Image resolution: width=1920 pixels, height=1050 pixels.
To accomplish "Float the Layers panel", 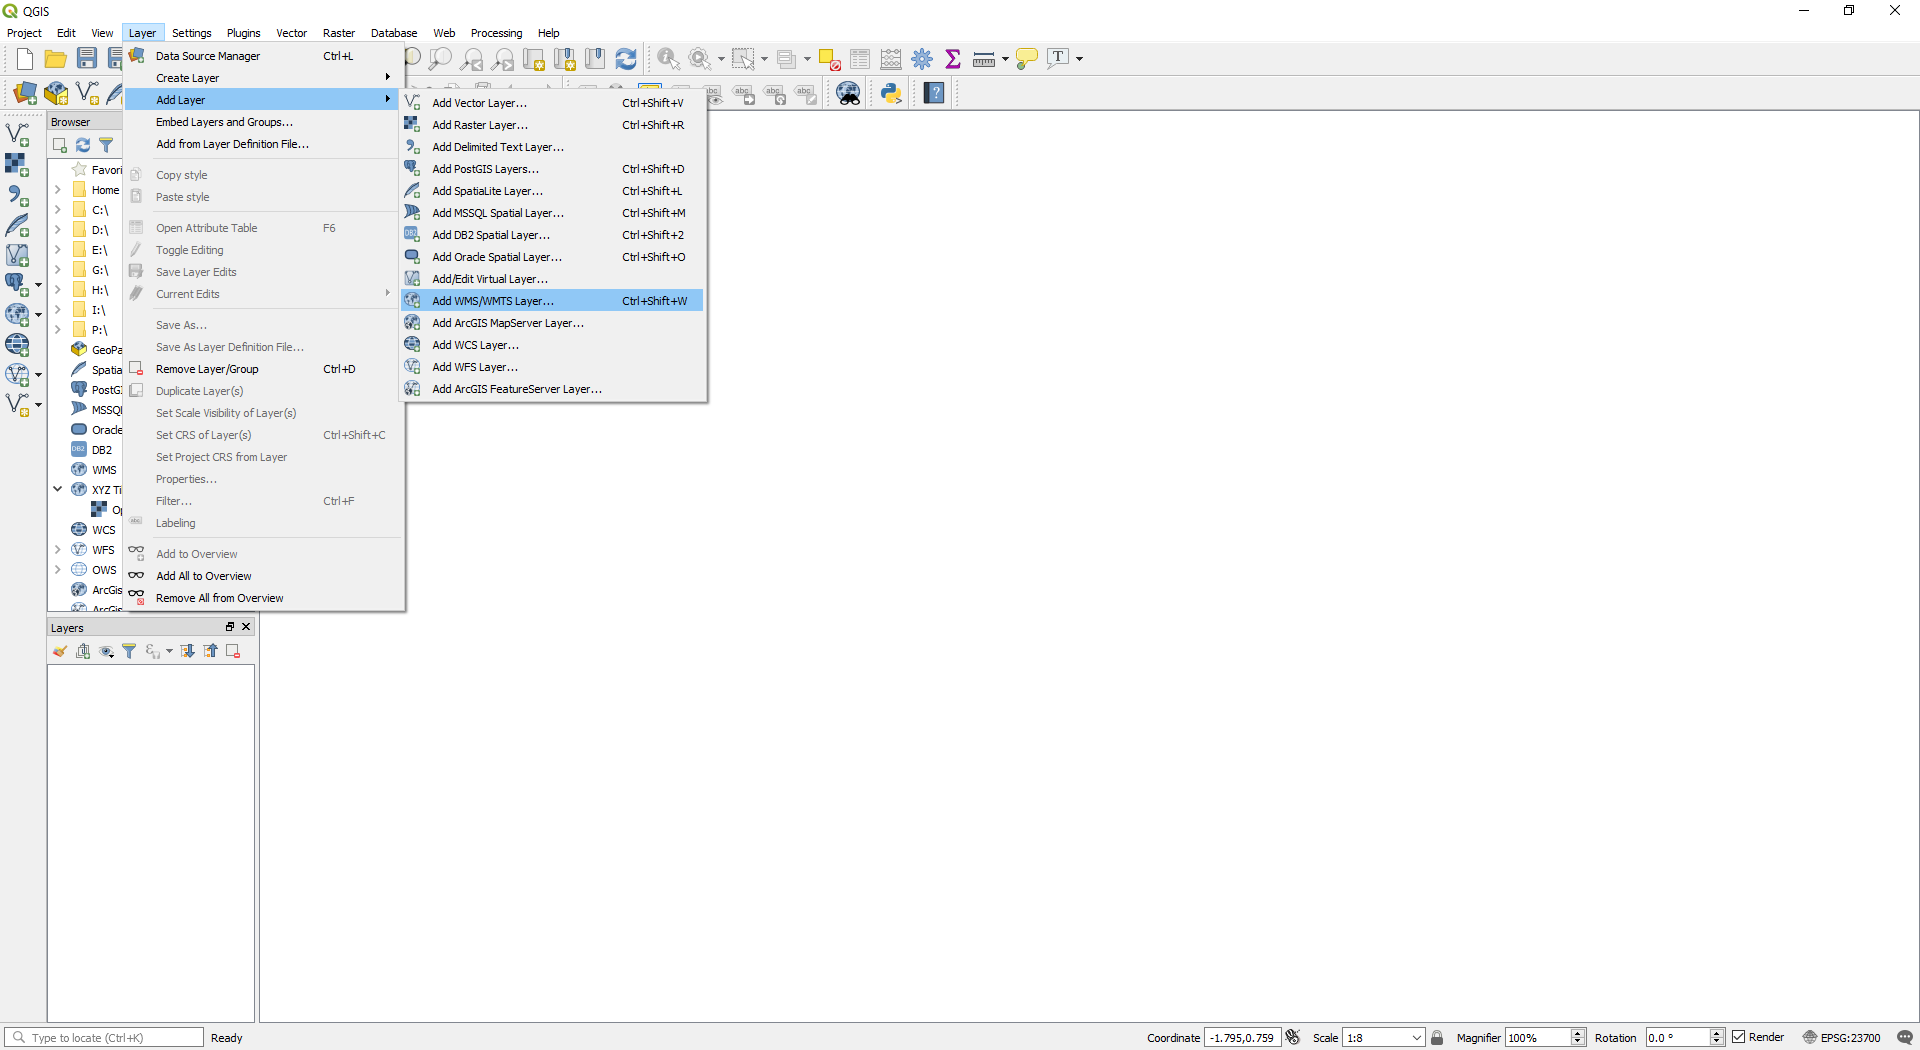I will [x=229, y=627].
